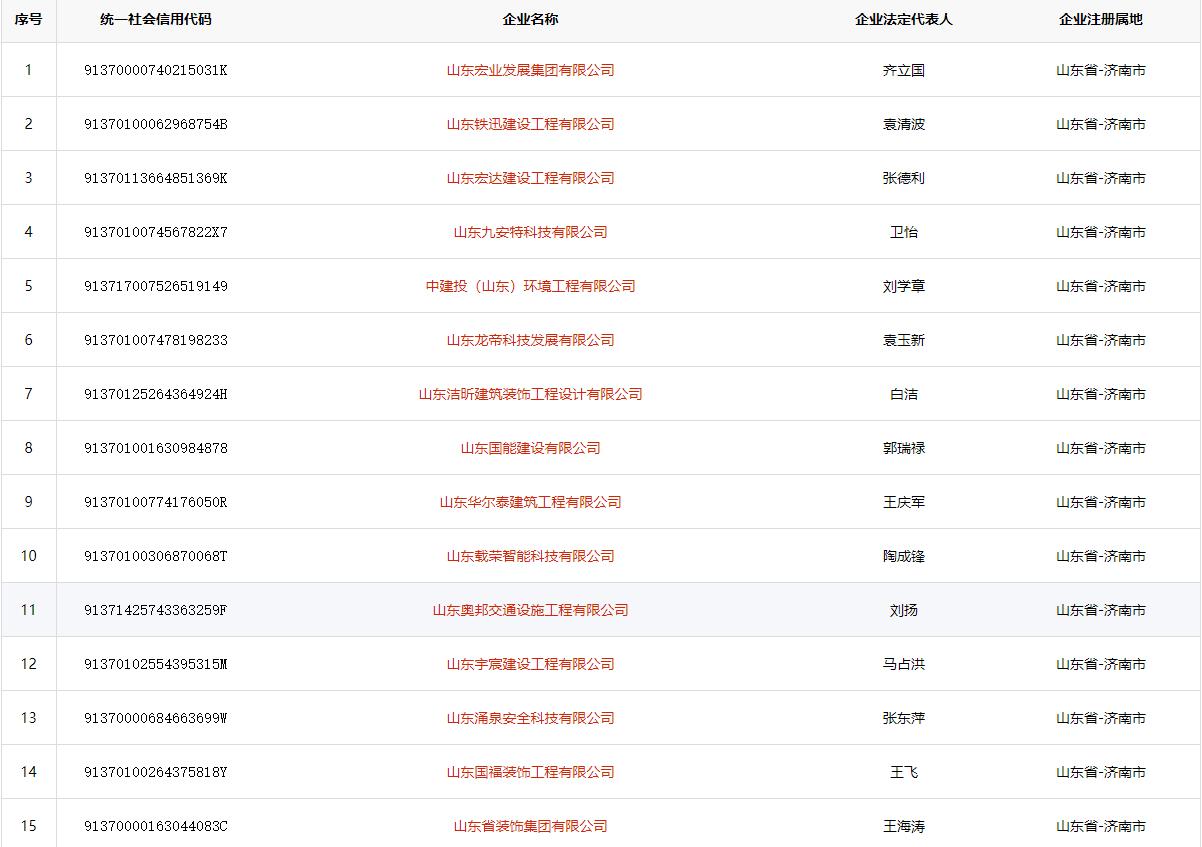
Task: Open 山东宇宸建设工程有限公司 link
Action: click(x=530, y=664)
